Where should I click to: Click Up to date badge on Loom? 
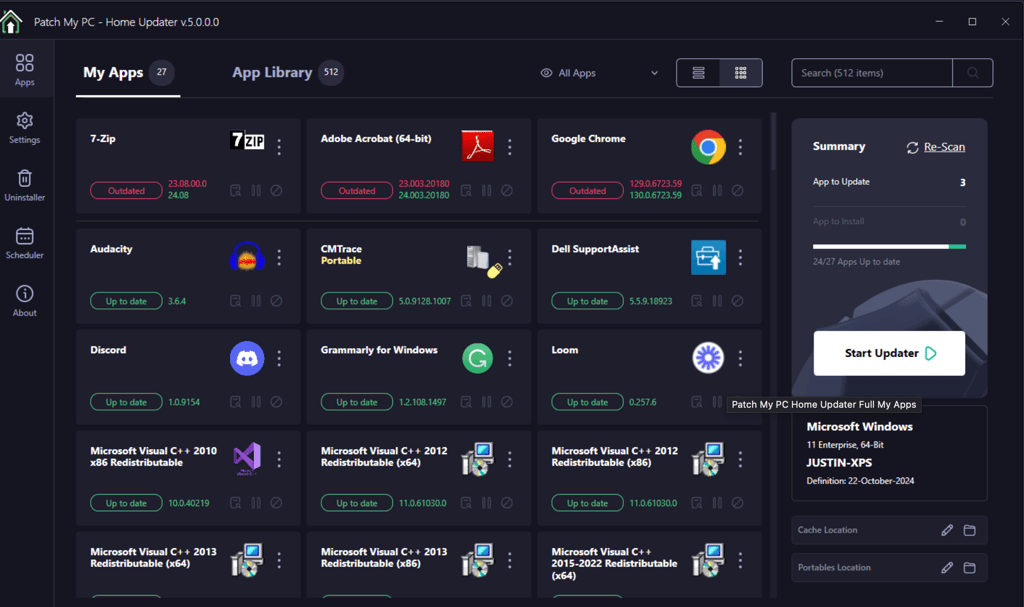(x=587, y=402)
